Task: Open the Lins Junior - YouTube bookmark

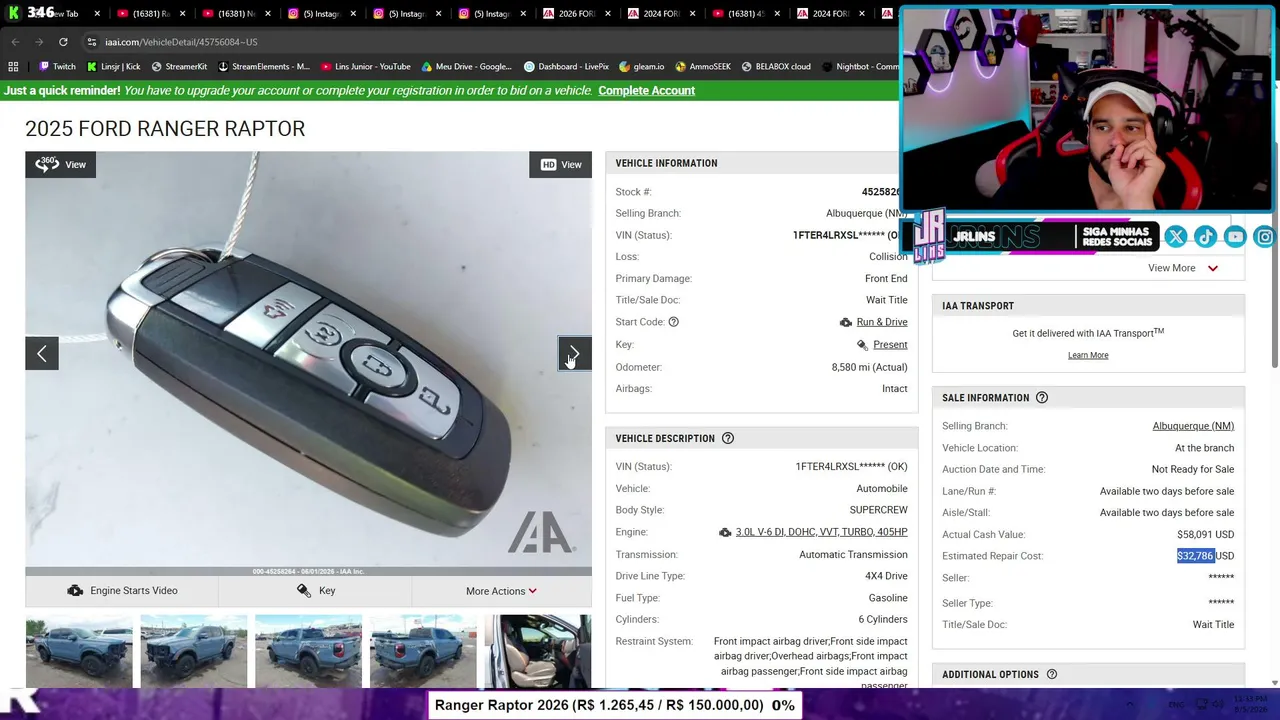Action: coord(365,67)
